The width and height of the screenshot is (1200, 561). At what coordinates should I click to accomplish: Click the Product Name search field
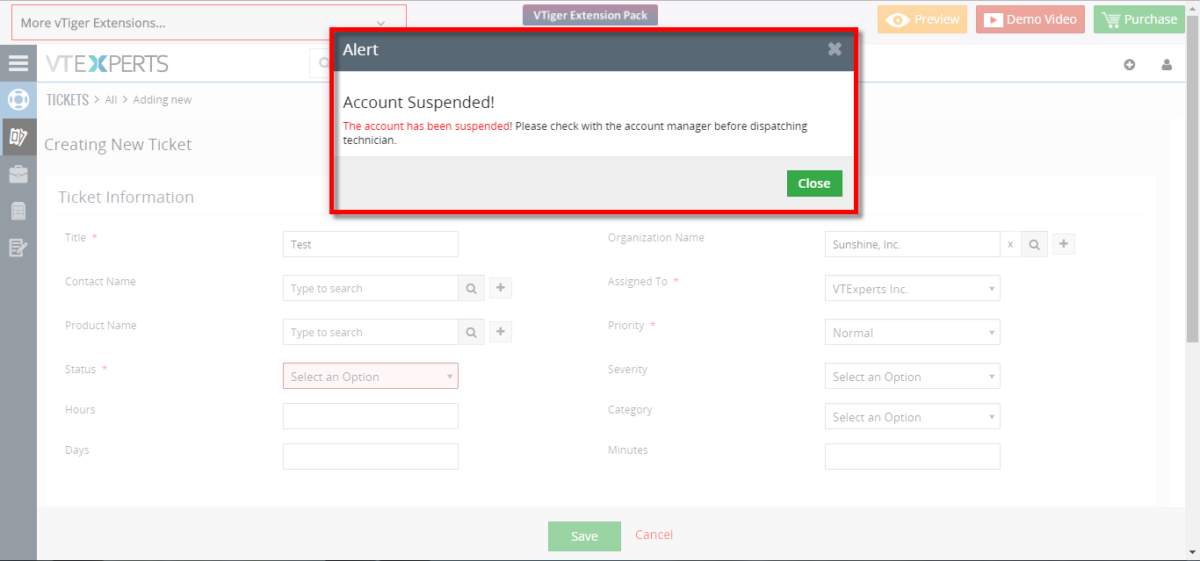coord(371,332)
